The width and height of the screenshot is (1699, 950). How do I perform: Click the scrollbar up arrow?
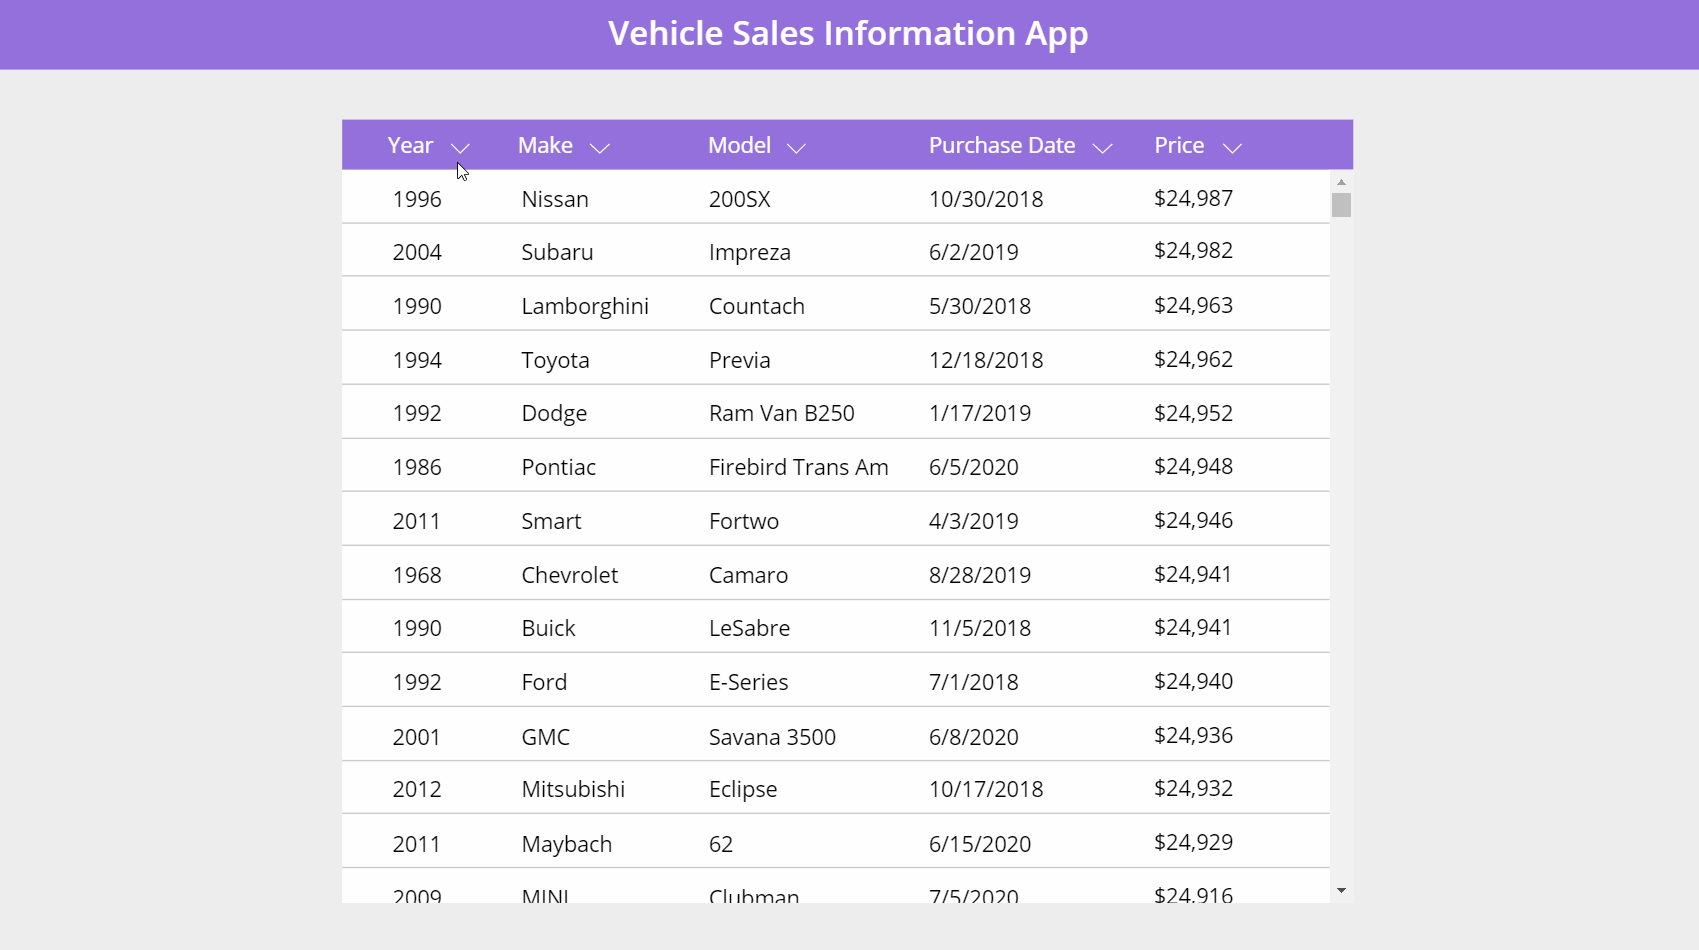point(1341,182)
